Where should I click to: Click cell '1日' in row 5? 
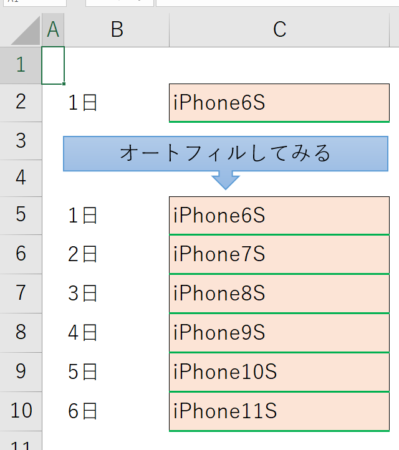(x=117, y=215)
